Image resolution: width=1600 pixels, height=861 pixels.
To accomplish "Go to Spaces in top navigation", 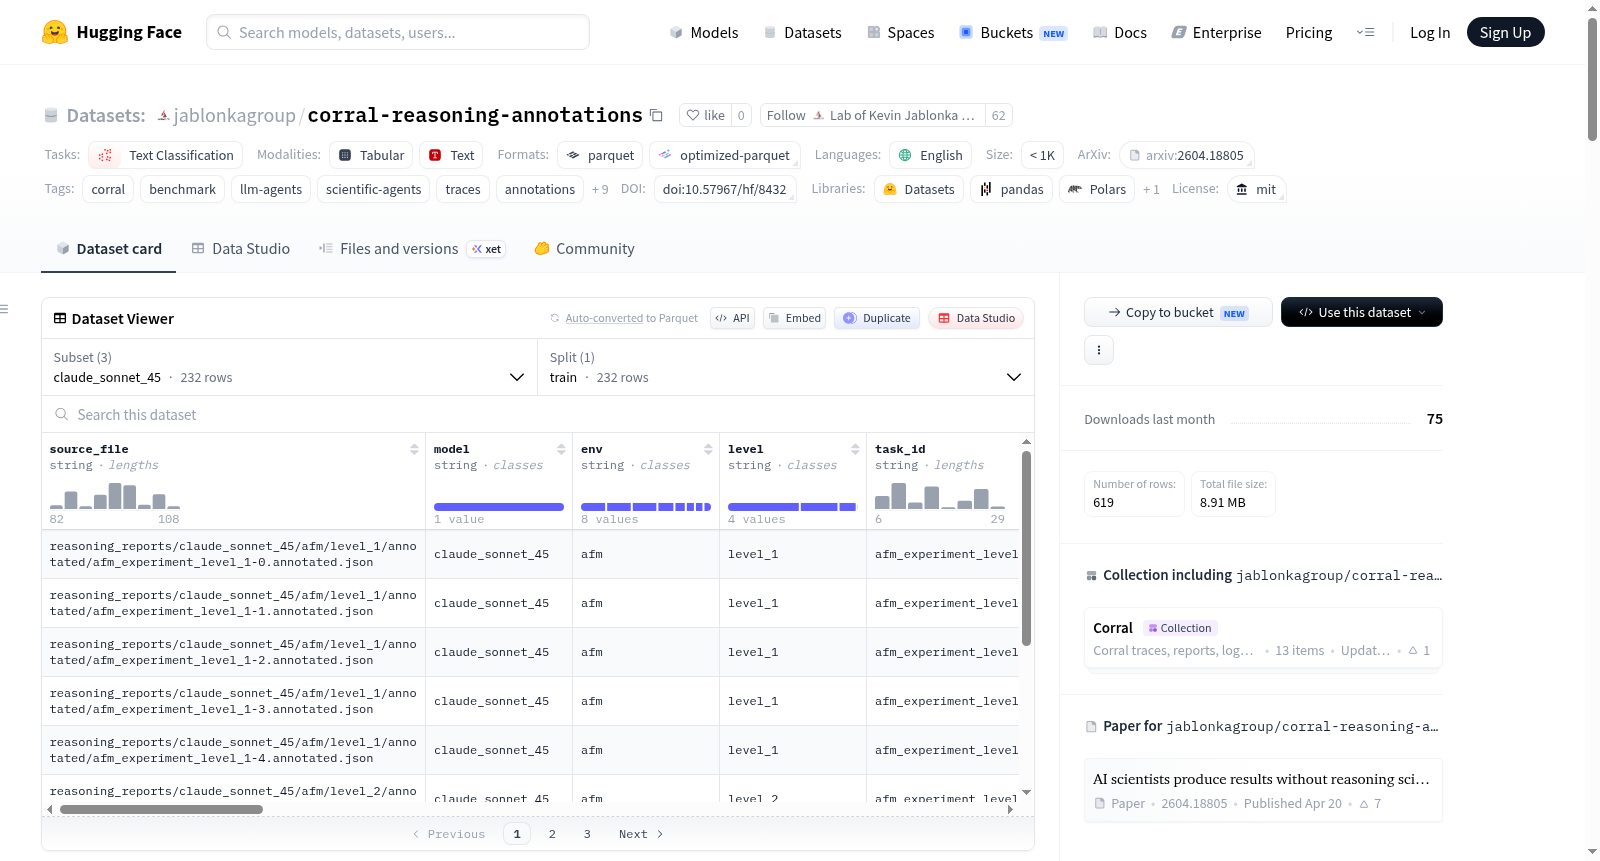I will pos(900,32).
